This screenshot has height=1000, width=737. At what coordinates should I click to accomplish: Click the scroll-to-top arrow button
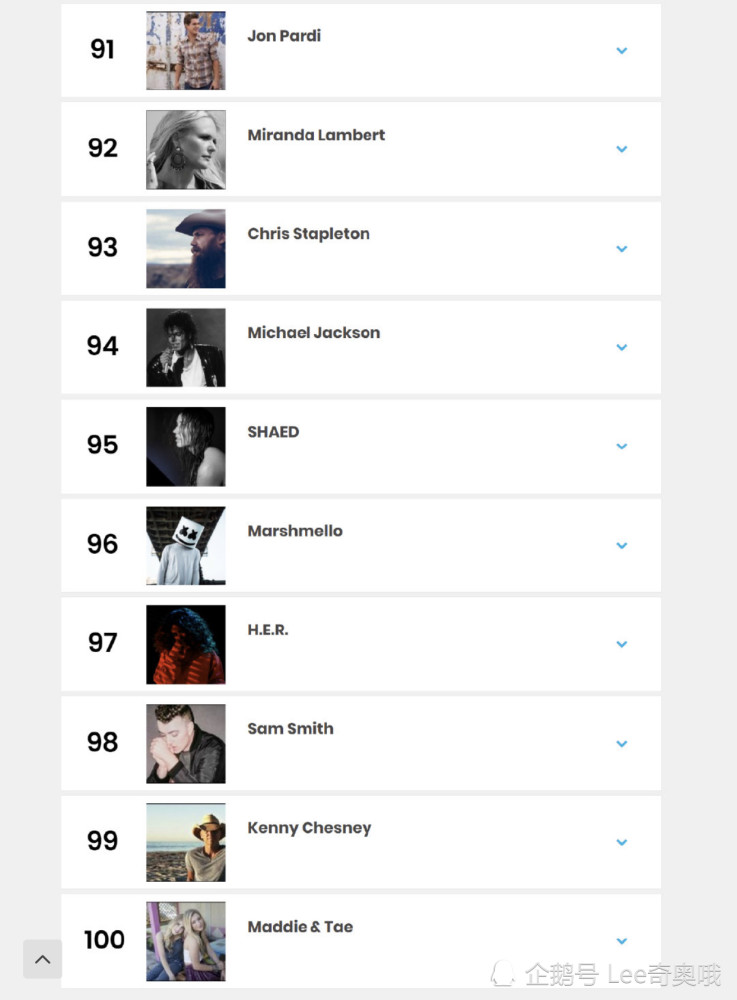(42, 959)
